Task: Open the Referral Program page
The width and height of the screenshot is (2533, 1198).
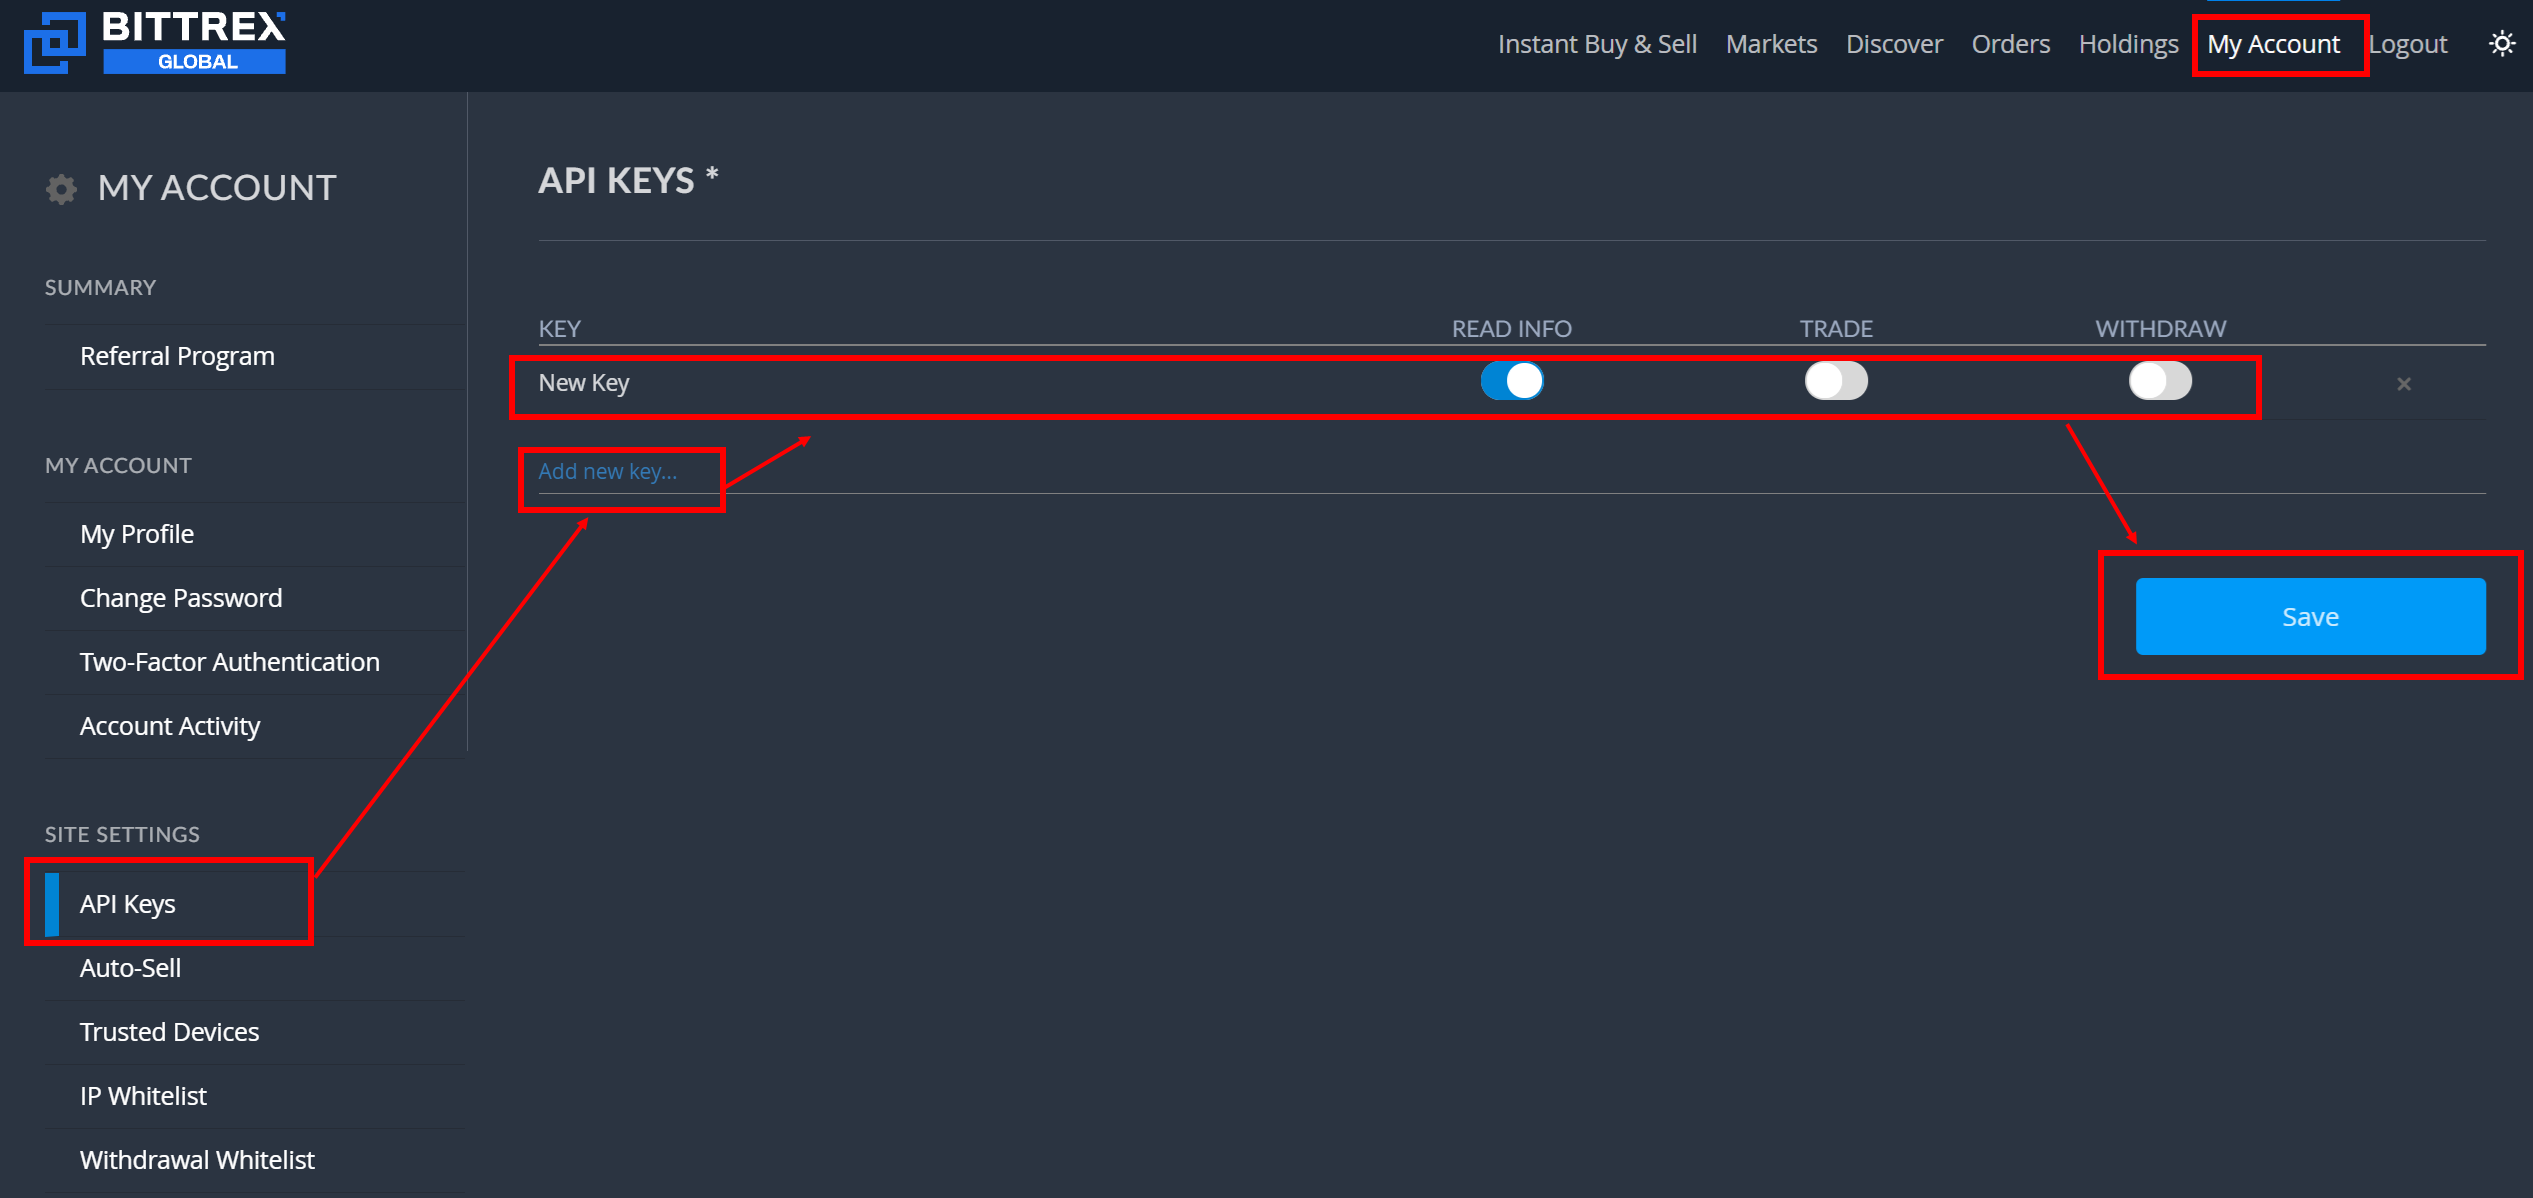Action: 176,355
